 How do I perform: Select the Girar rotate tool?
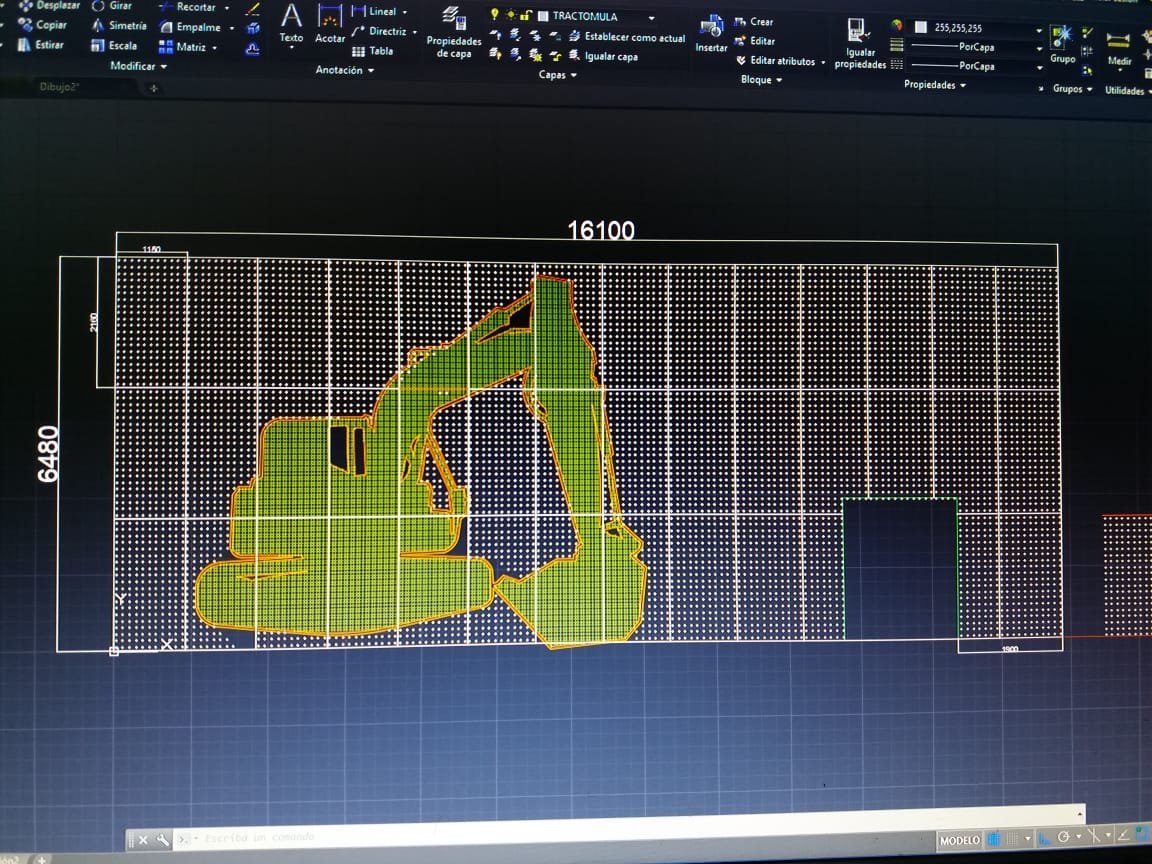coord(111,6)
